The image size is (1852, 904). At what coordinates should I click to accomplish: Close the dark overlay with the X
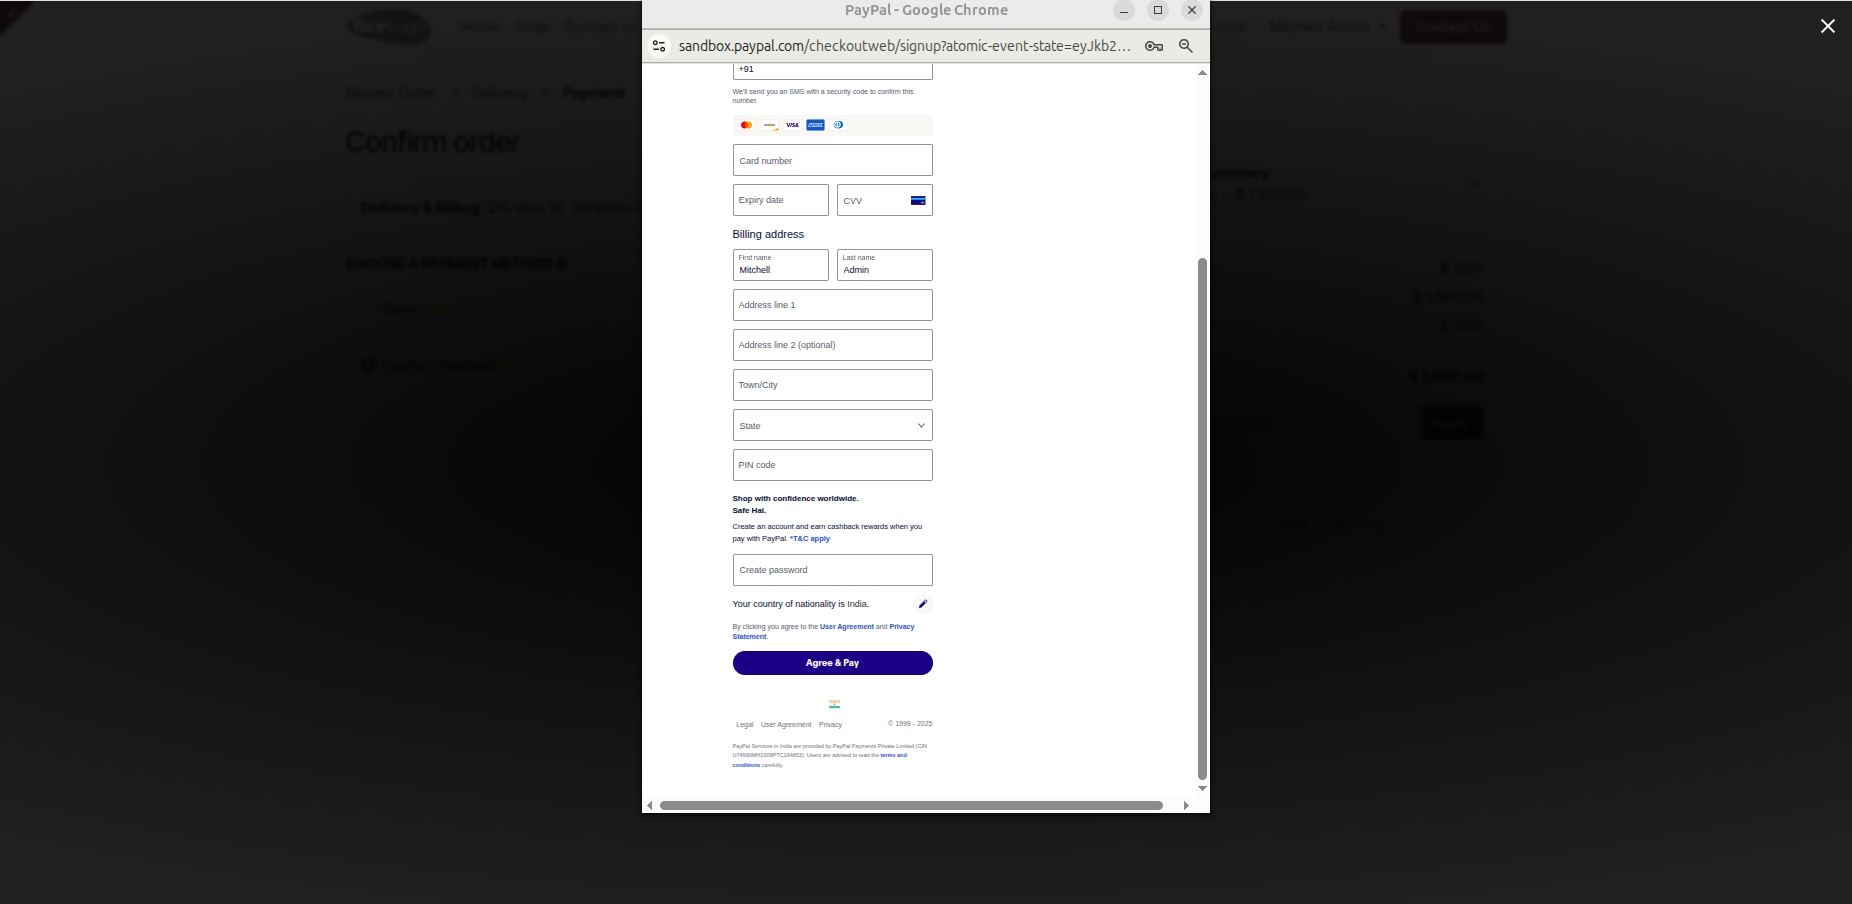1828,26
